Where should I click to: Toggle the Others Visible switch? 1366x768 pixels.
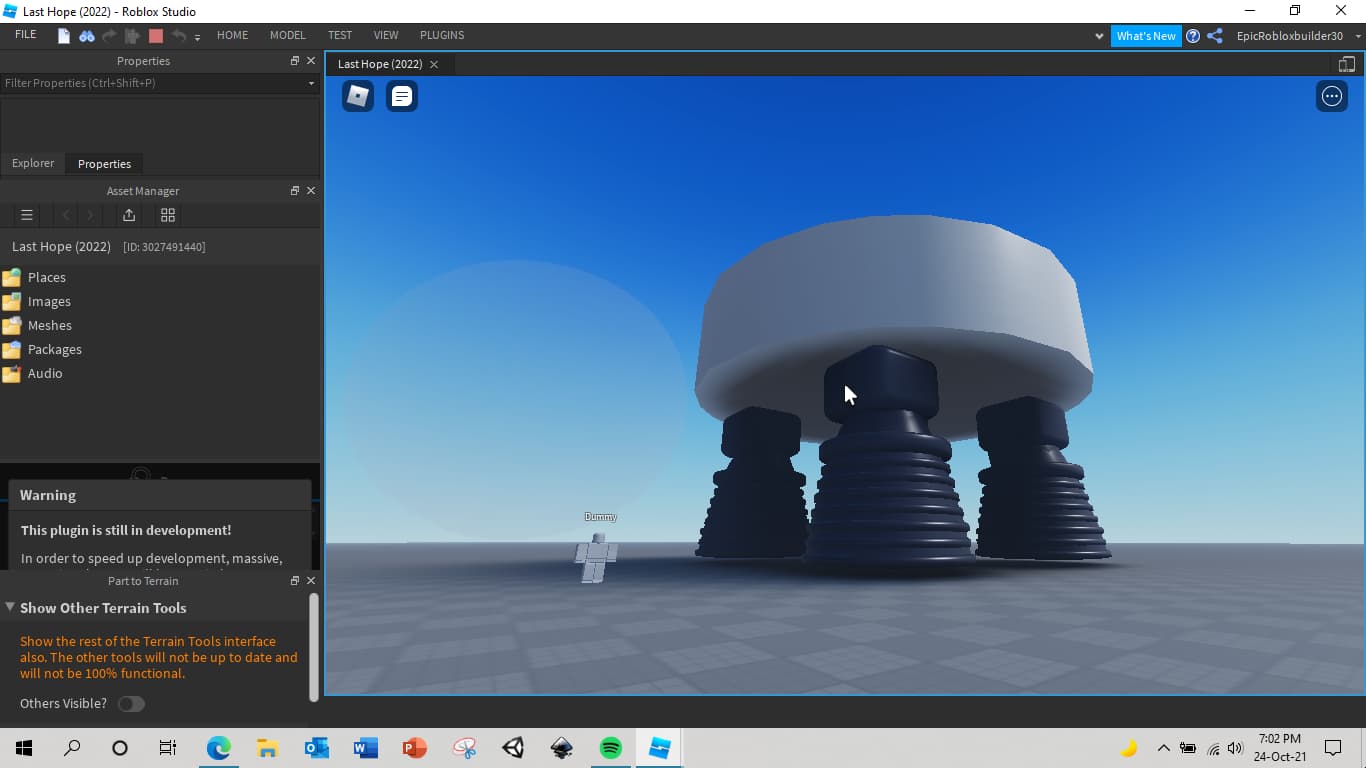131,704
